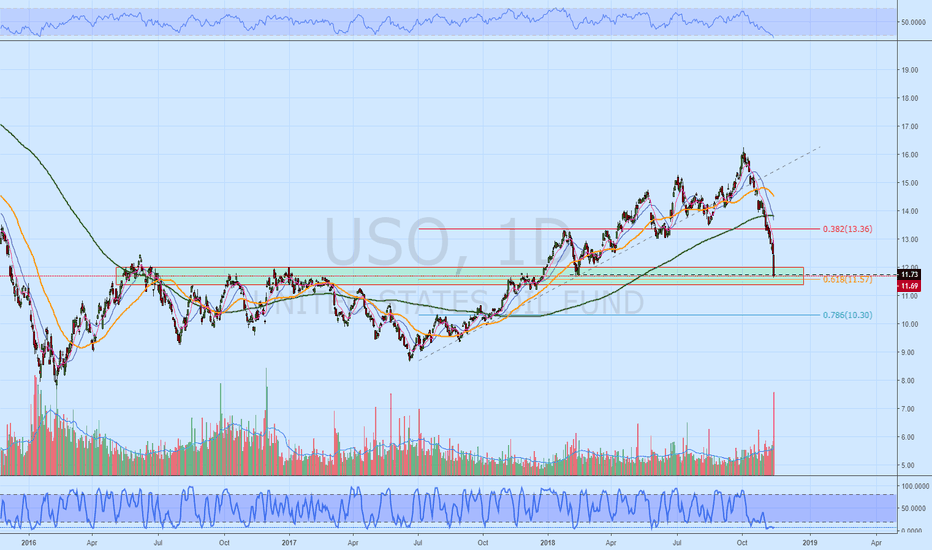
Task: Select the red 0.382 Fibonacci horizontal line
Action: [x=619, y=229]
